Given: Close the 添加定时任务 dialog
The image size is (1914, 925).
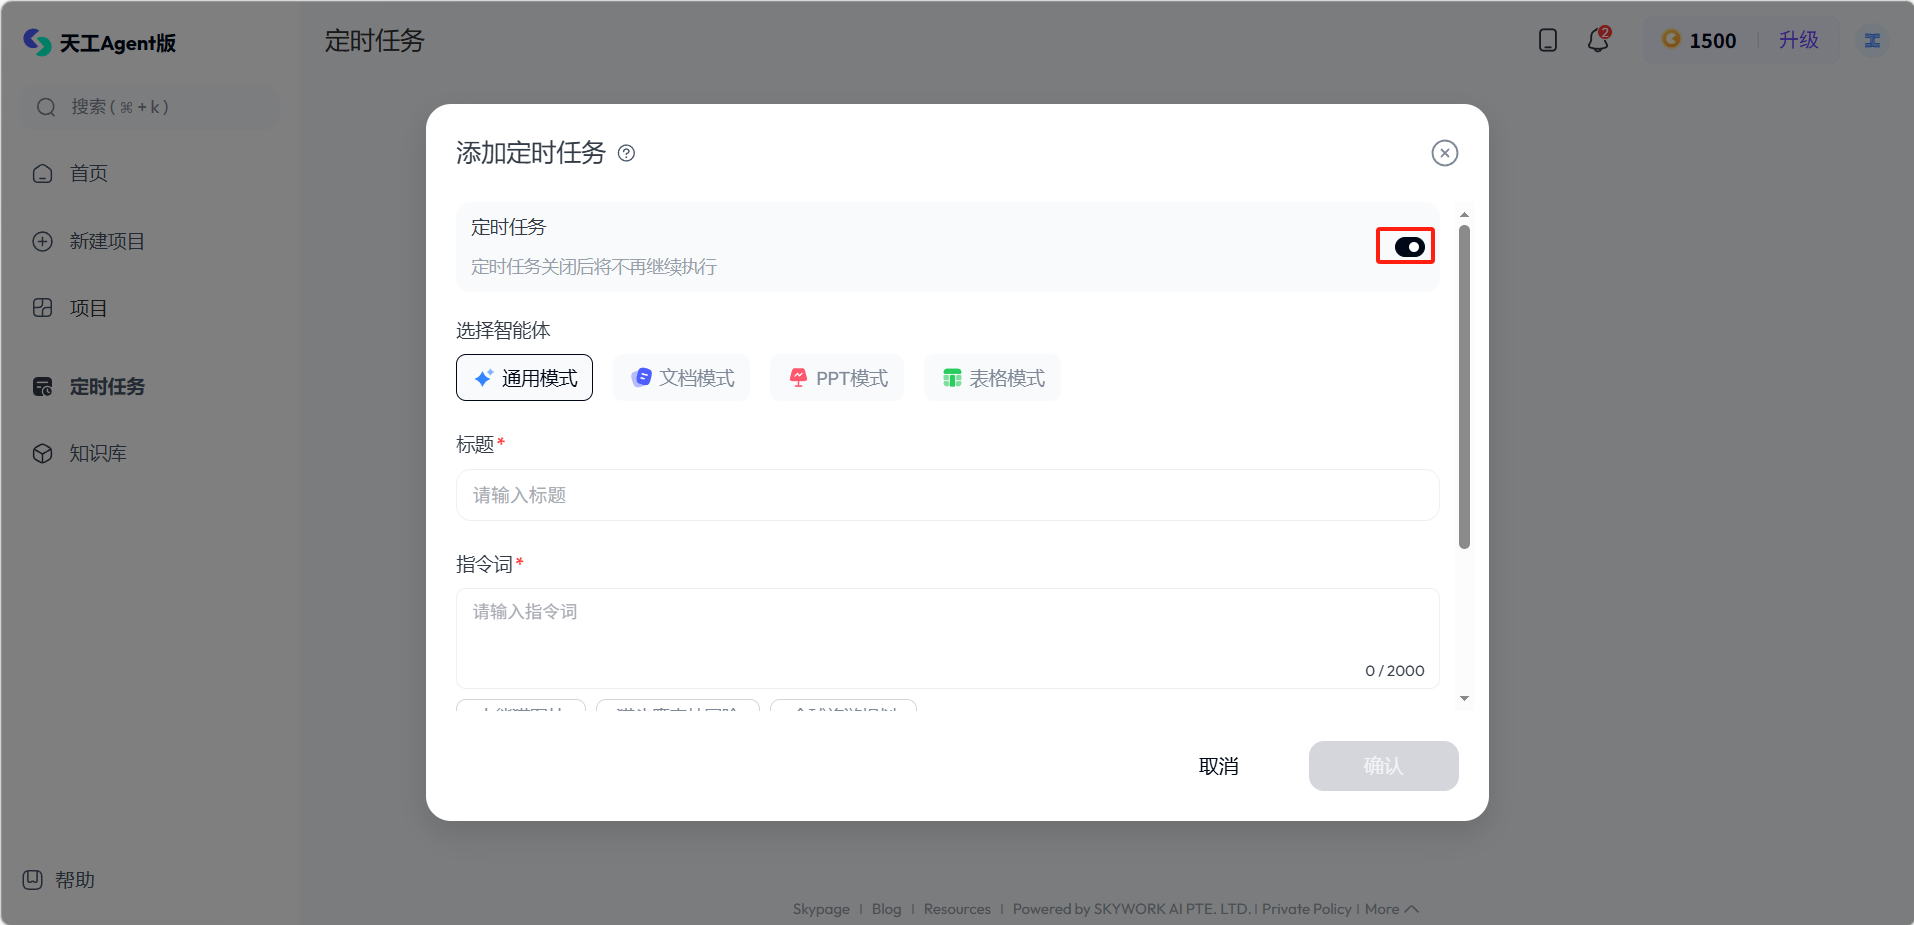Looking at the screenshot, I should coord(1444,153).
